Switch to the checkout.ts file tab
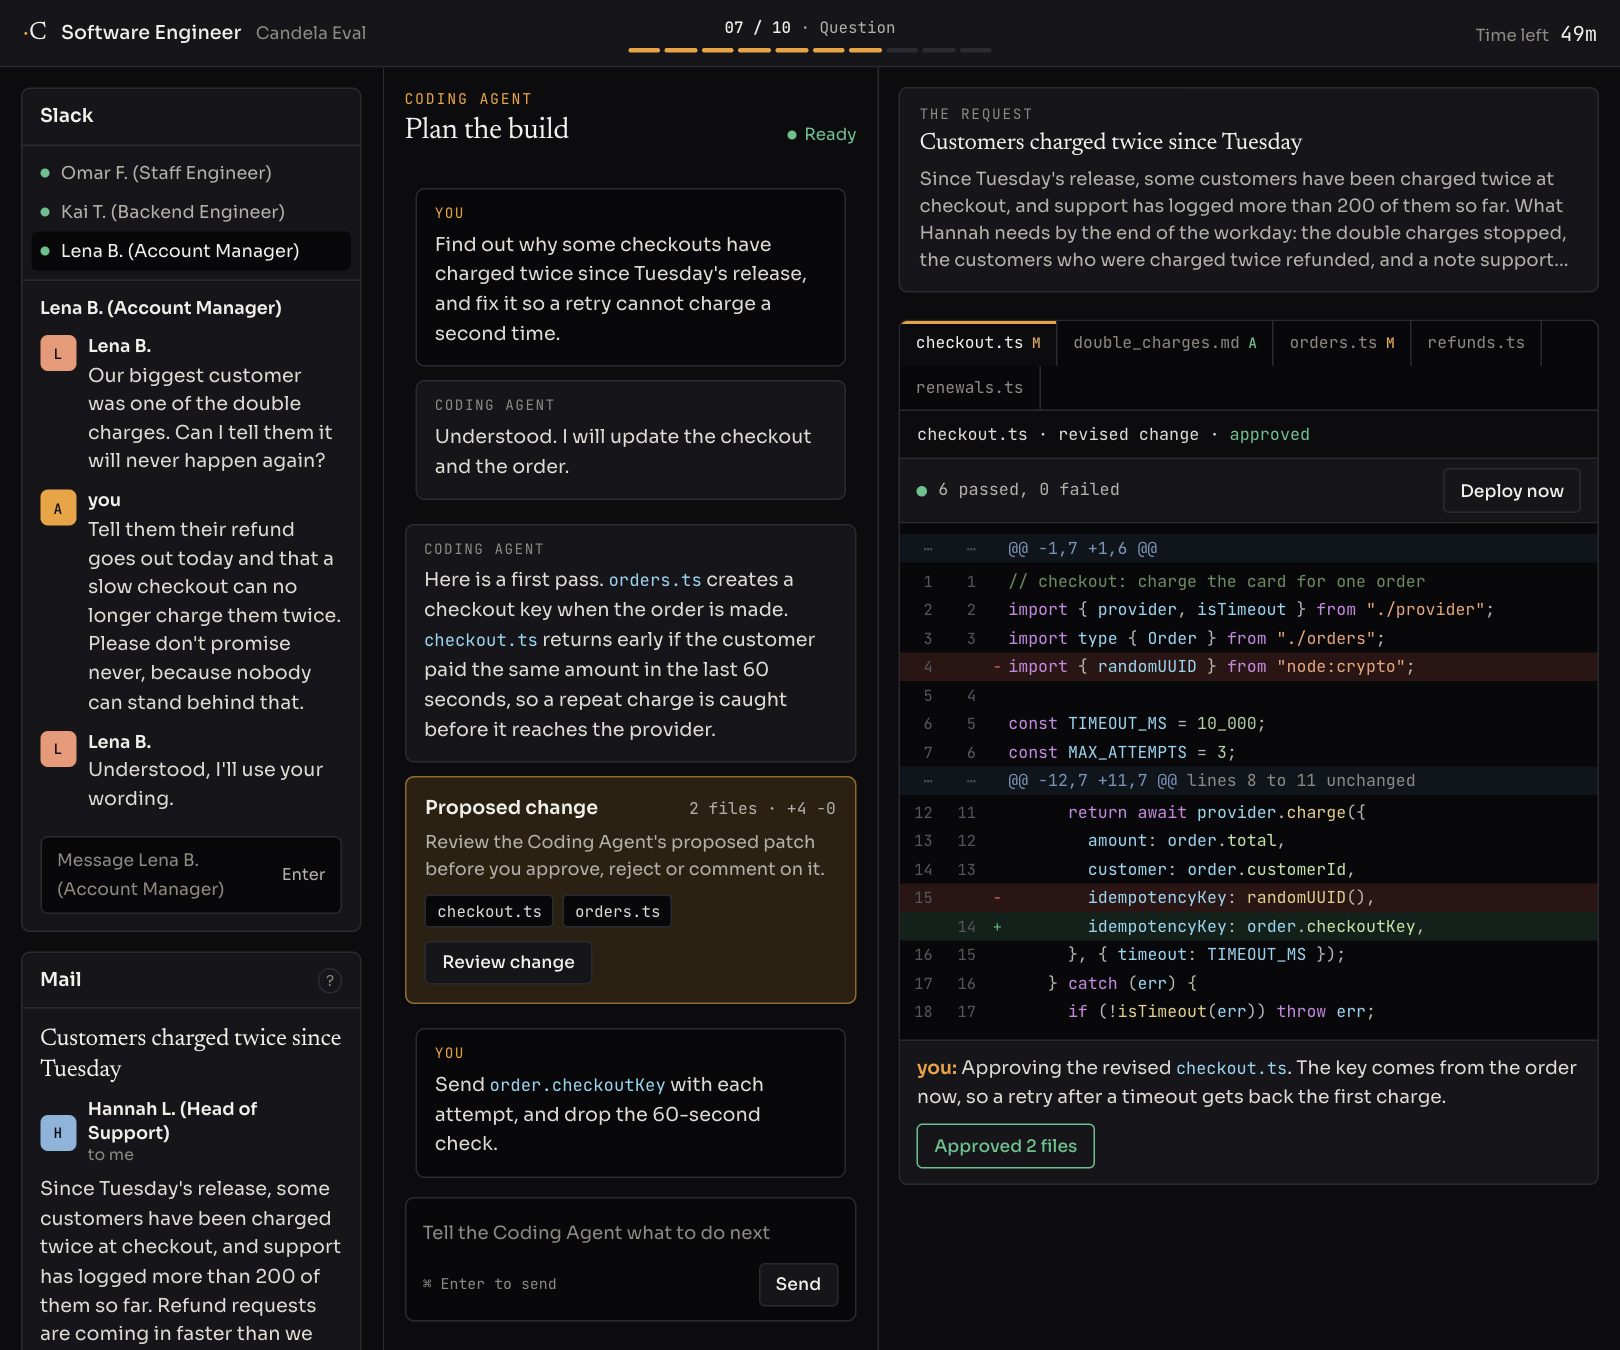This screenshot has height=1350, width=1620. click(978, 343)
